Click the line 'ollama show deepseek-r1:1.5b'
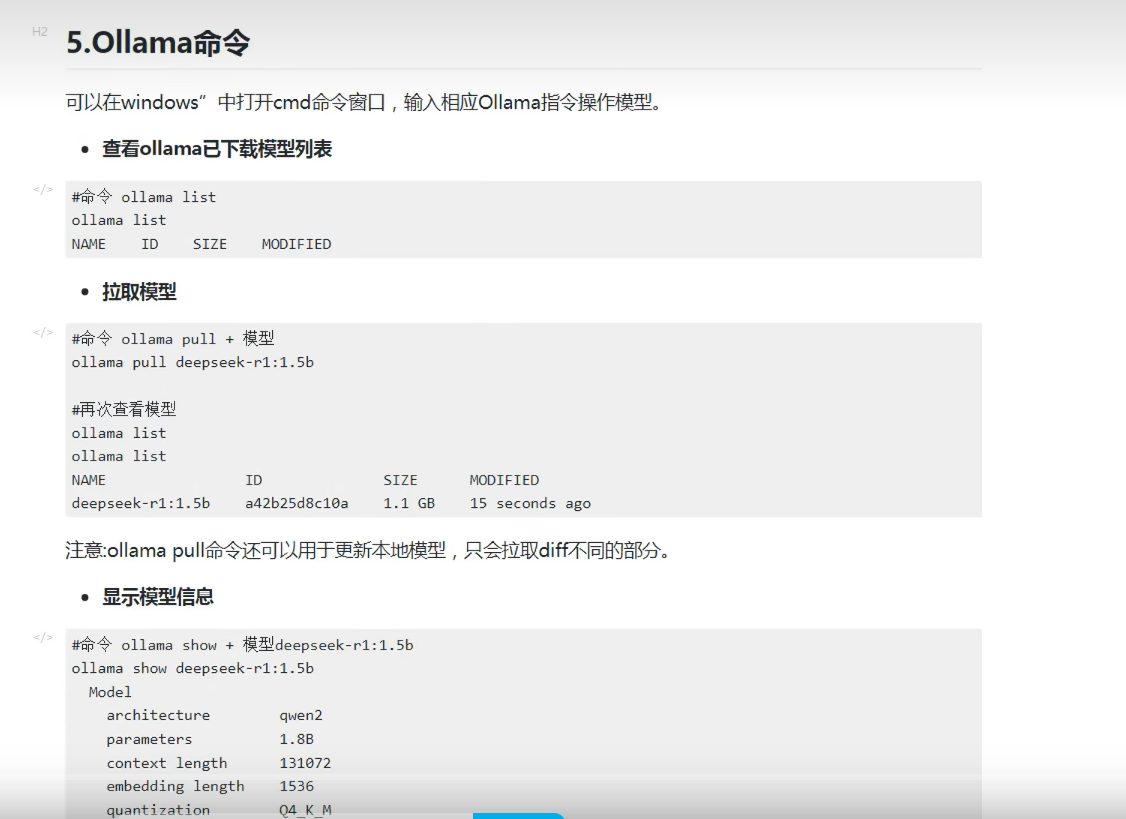This screenshot has width=1126, height=819. [x=192, y=668]
